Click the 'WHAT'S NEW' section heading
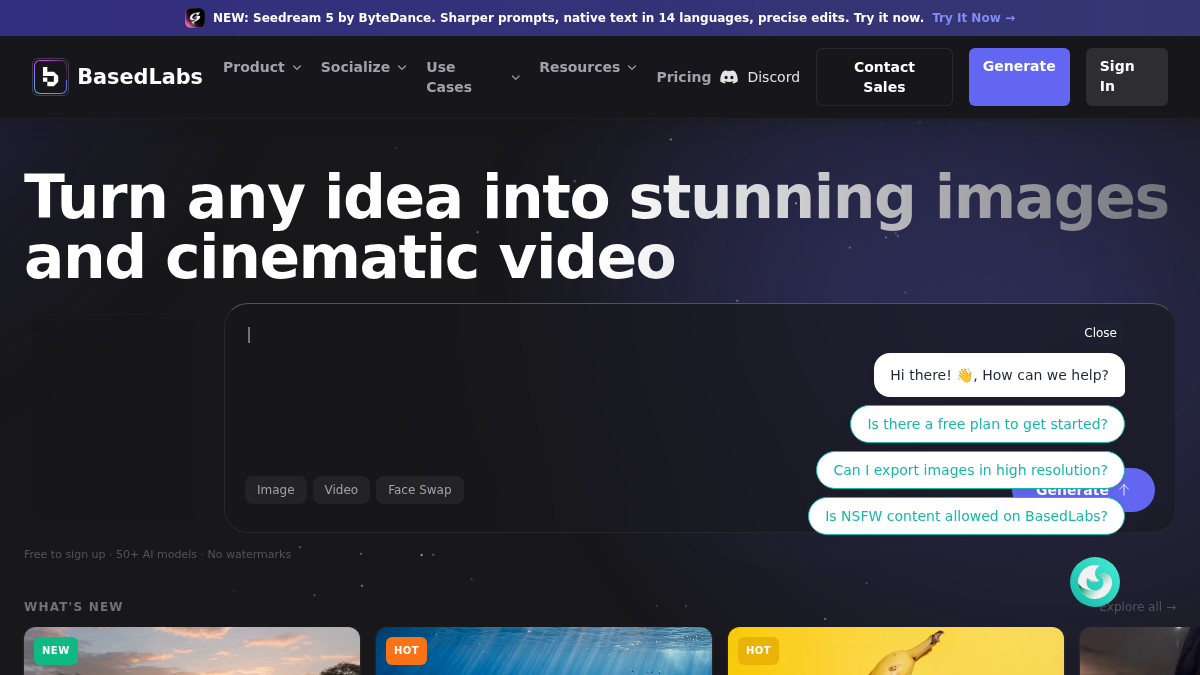Viewport: 1200px width, 675px height. click(x=74, y=607)
